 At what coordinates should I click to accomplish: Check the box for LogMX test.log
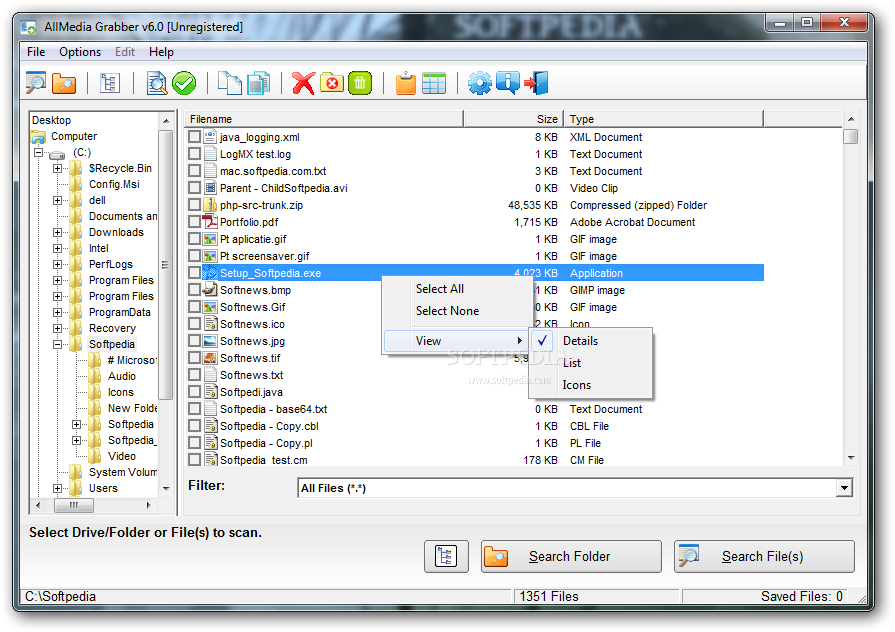(x=195, y=154)
